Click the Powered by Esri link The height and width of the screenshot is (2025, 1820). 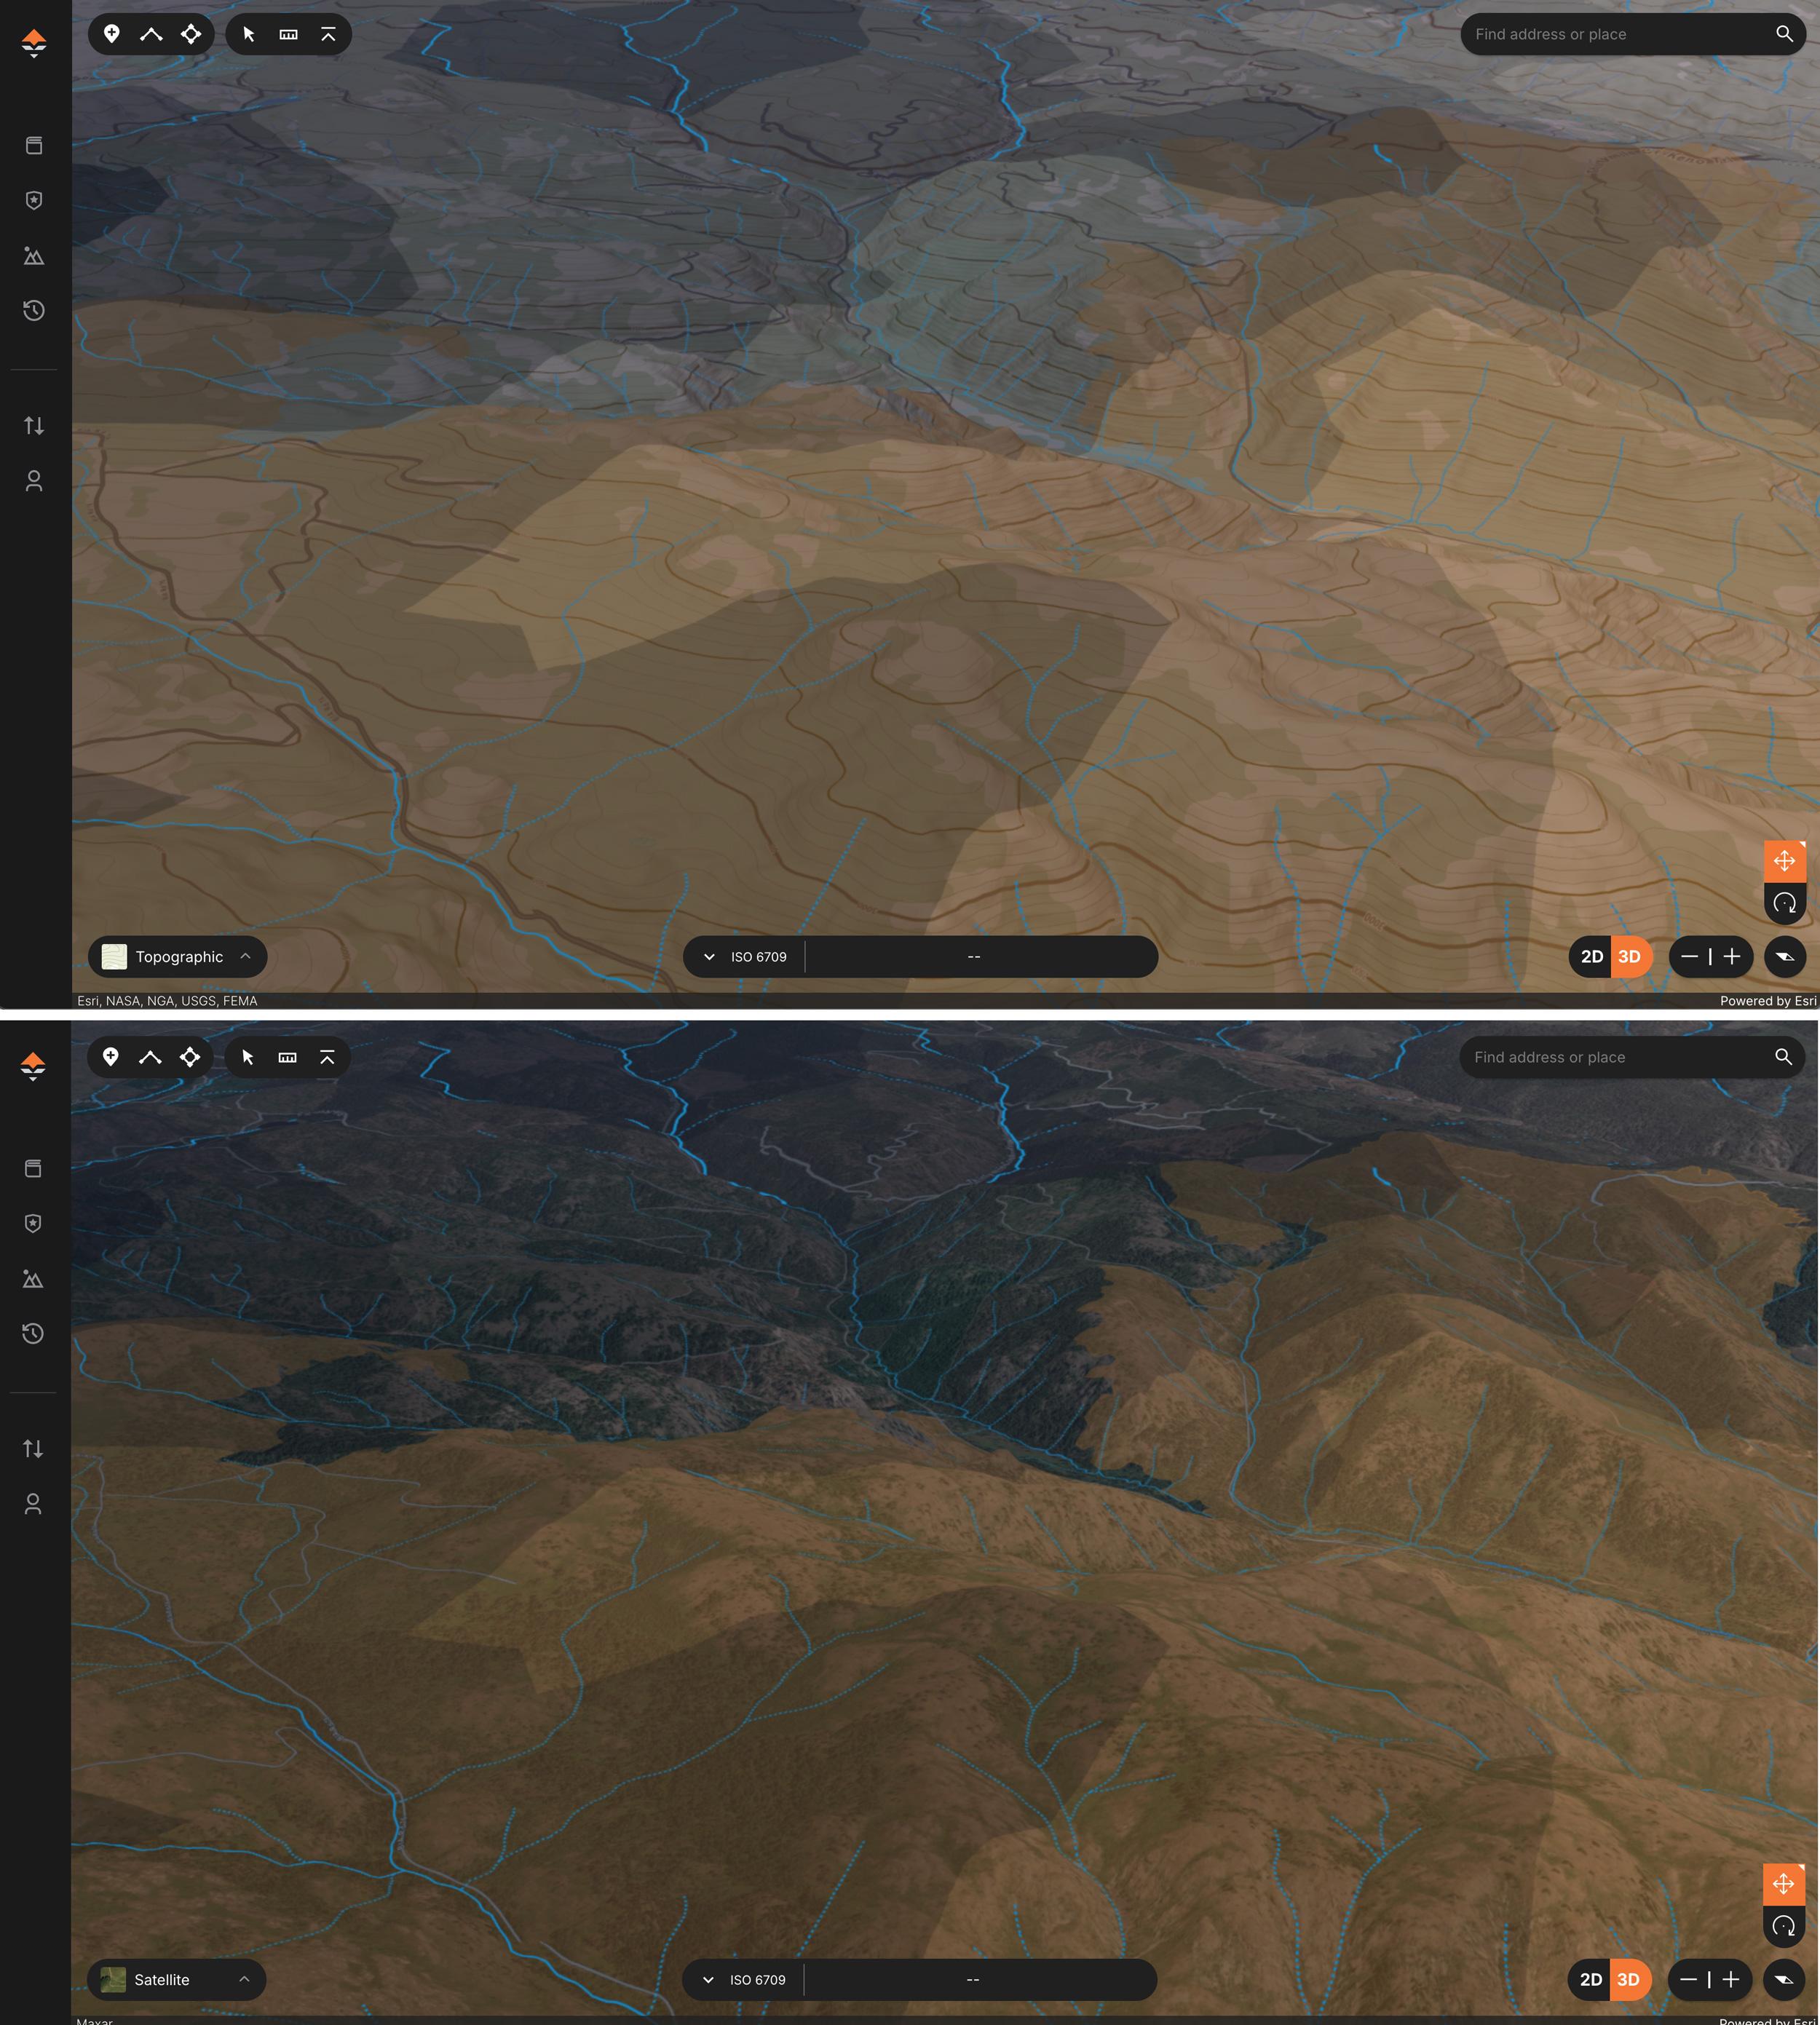click(1768, 1000)
